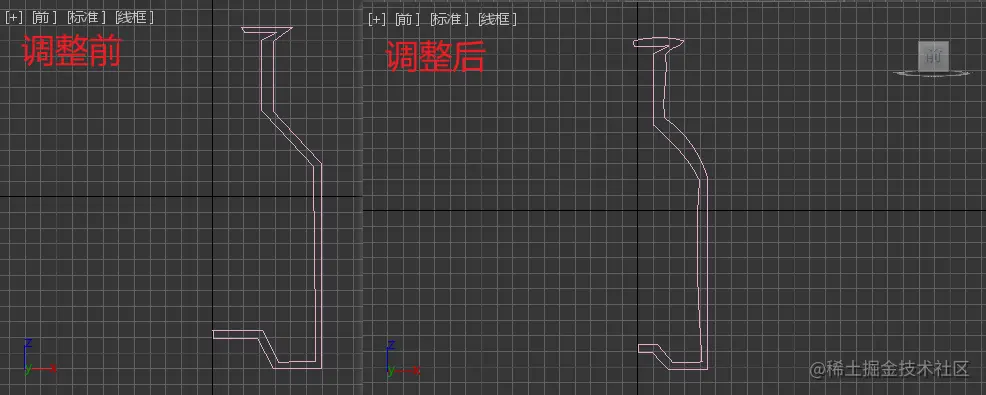Image resolution: width=986 pixels, height=395 pixels.
Task: Open the 线框 display menu in right viewport
Action: pyautogui.click(x=497, y=19)
